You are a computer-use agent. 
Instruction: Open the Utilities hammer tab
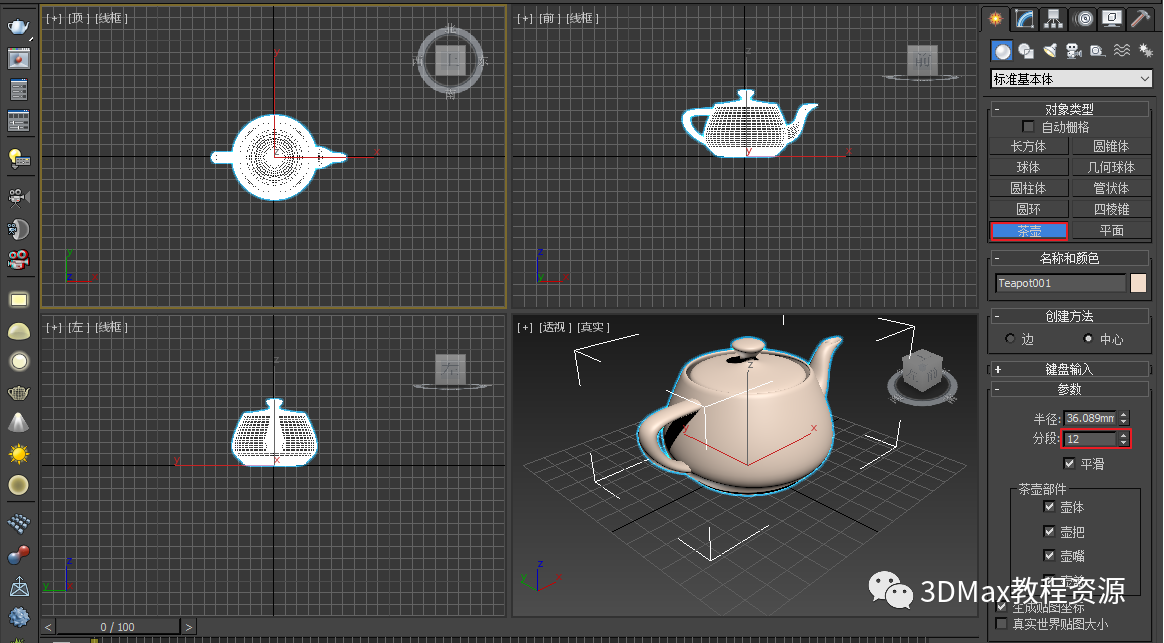(1140, 19)
